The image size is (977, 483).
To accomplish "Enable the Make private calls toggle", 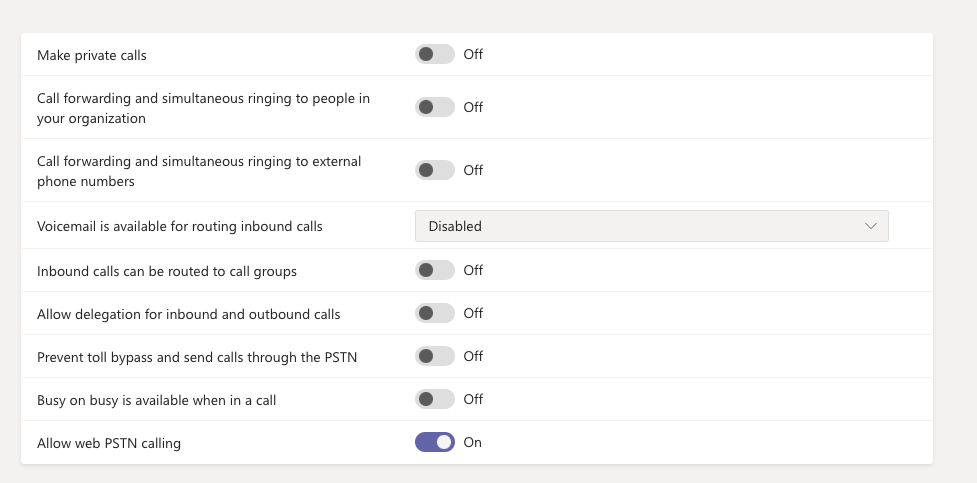I will [x=435, y=54].
